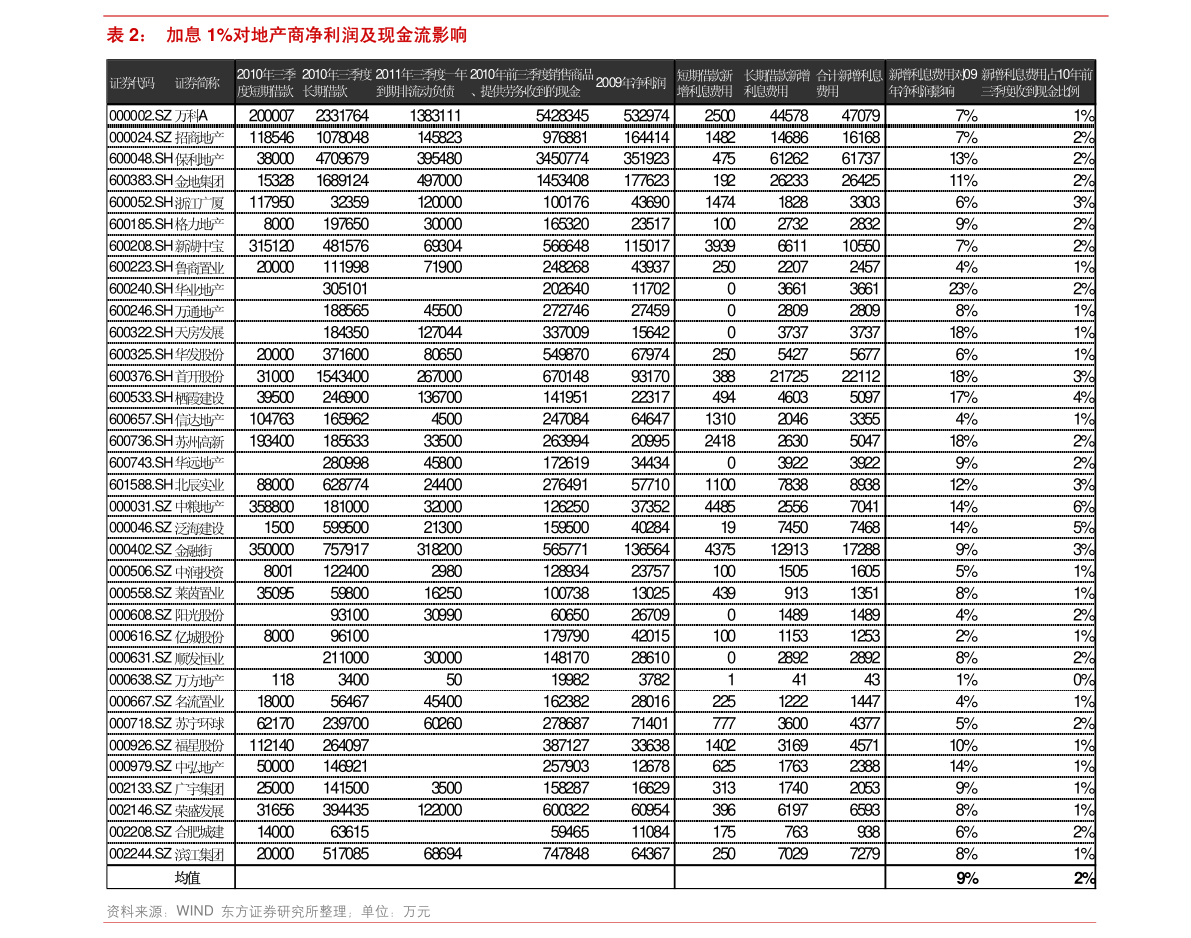Click the 合计新增利息费用 column header
Screen dimensions: 1191x938
coord(849,83)
